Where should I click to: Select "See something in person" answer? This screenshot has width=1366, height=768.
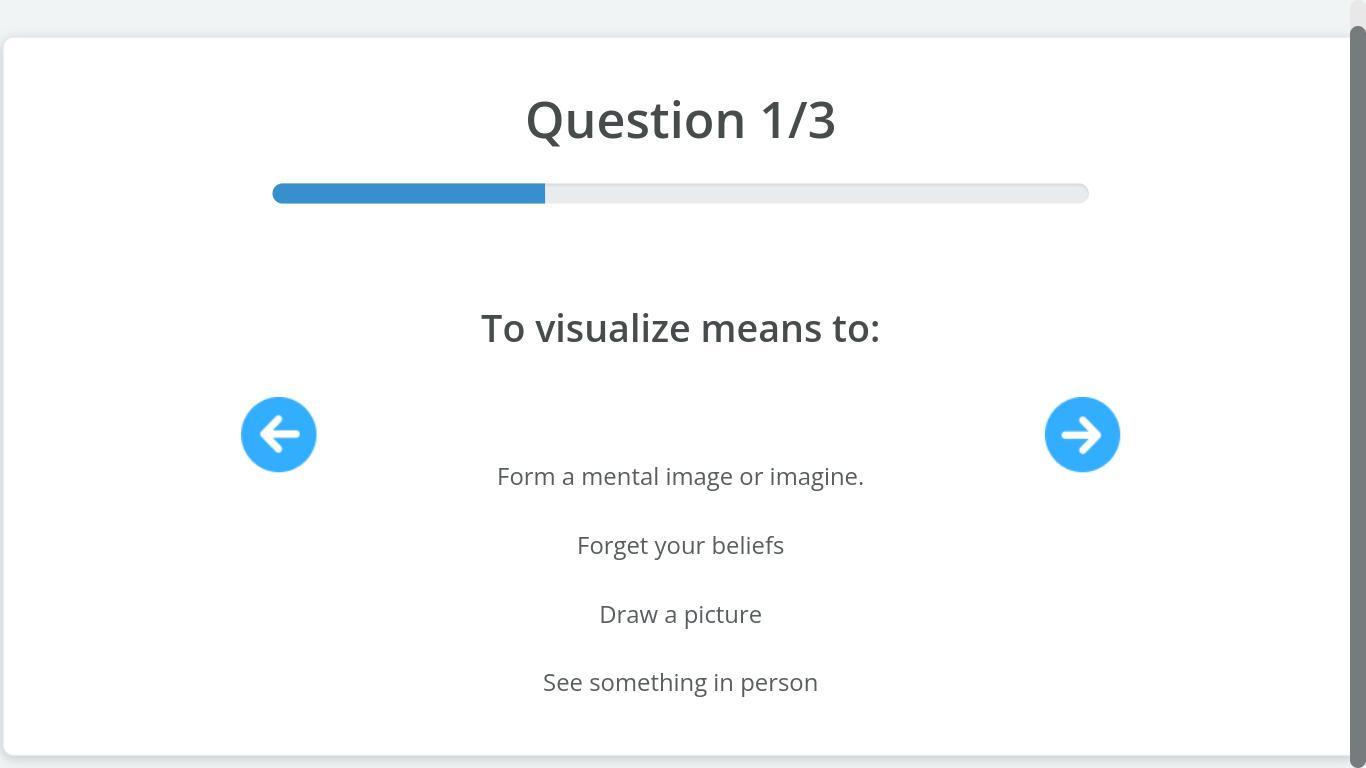(680, 683)
